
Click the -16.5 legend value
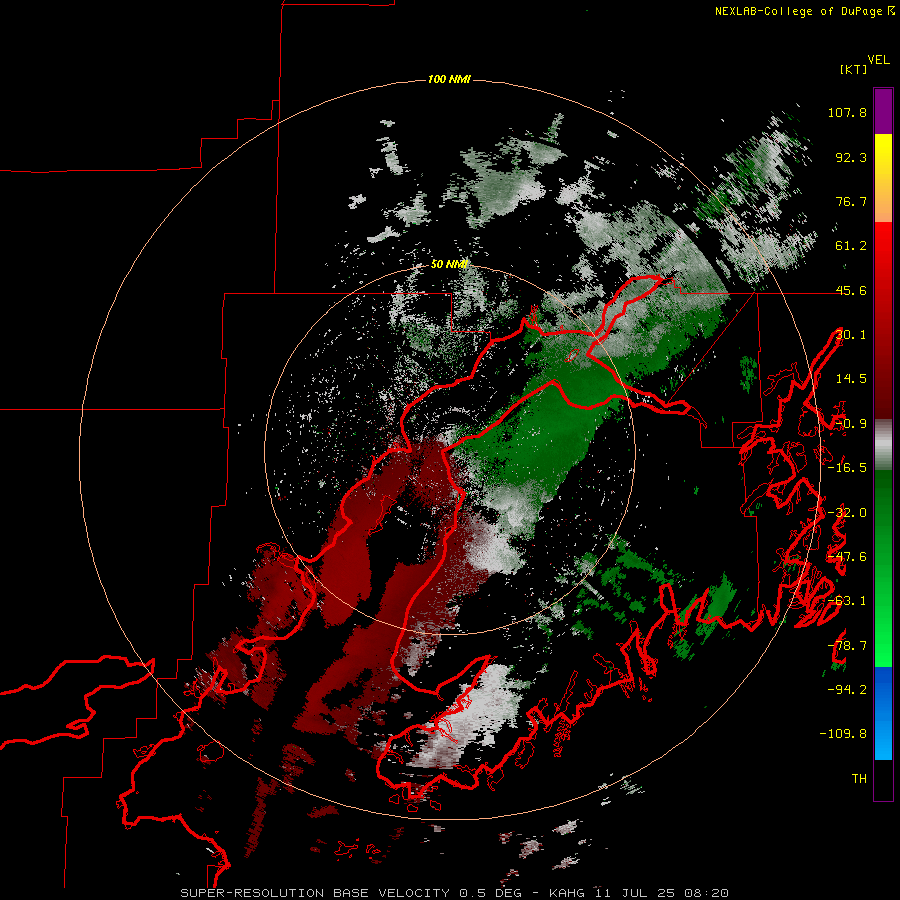tap(847, 468)
